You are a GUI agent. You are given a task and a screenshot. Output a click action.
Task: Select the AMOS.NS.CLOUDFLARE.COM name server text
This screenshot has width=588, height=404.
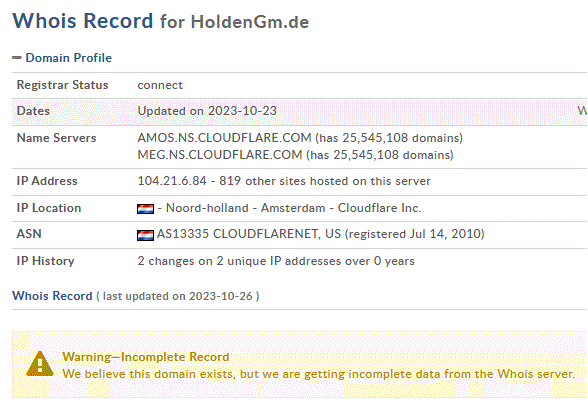pos(224,138)
